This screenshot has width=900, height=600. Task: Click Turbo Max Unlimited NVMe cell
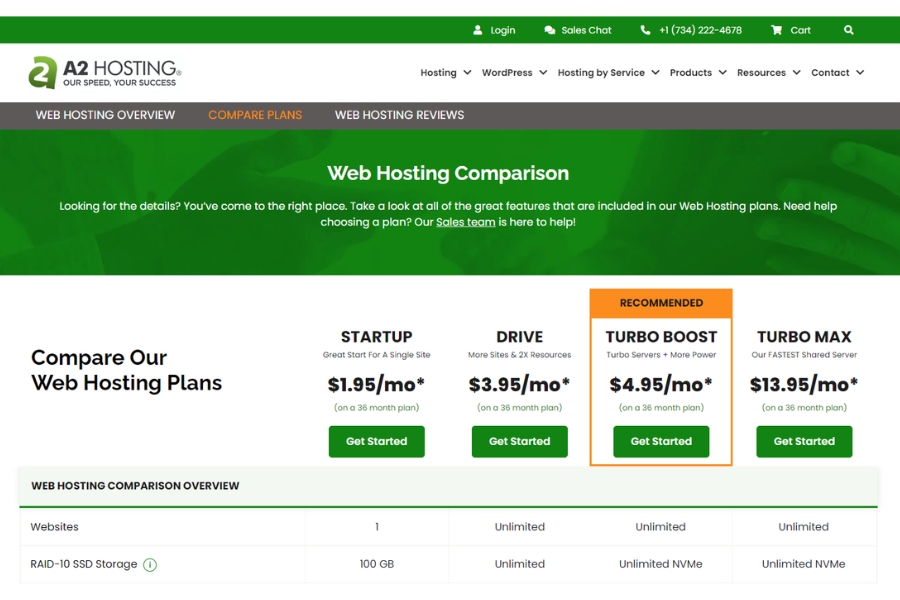tap(804, 564)
